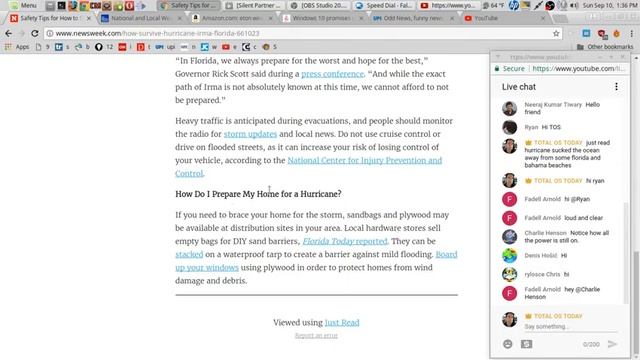The image size is (640, 360).
Task: Reload the Newsweek page
Action: click(x=35, y=33)
